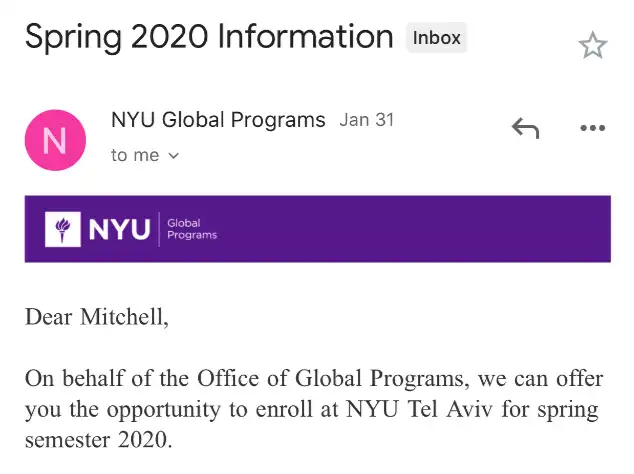Tap the 'Spring 2020 Information' subject line
The height and width of the screenshot is (474, 634).
208,38
